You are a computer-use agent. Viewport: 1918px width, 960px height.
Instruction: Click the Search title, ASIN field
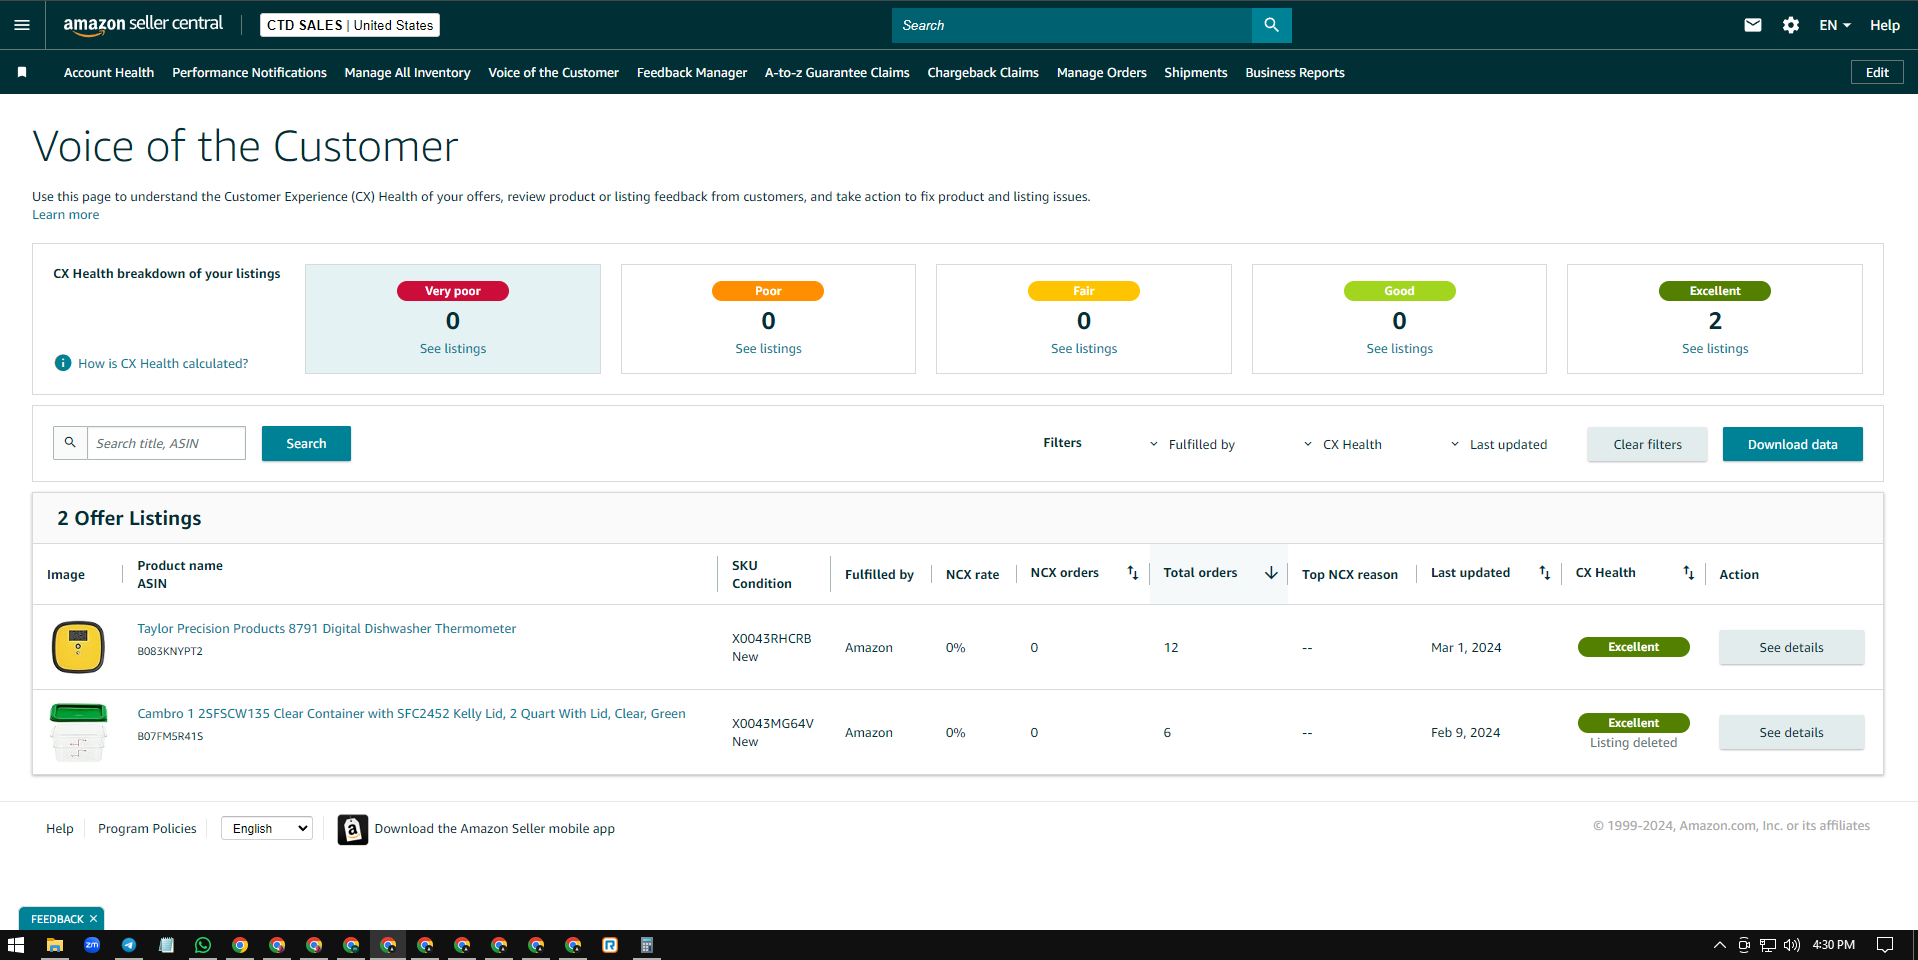click(x=166, y=443)
